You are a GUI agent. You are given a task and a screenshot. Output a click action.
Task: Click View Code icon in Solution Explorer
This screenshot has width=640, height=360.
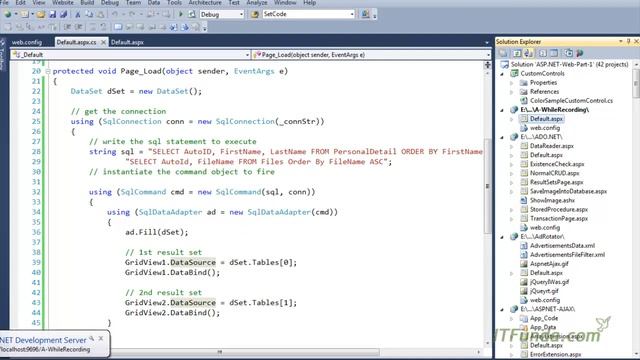(x=542, y=53)
